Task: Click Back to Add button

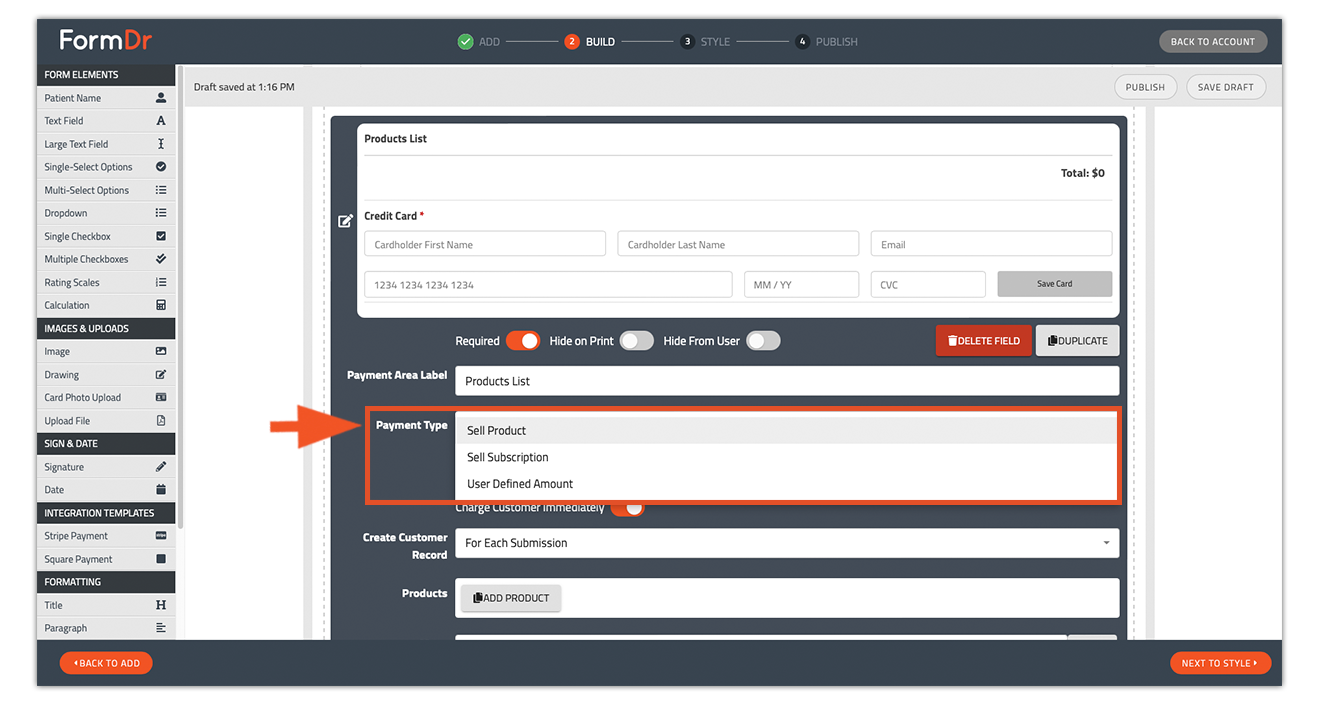Action: tap(106, 663)
